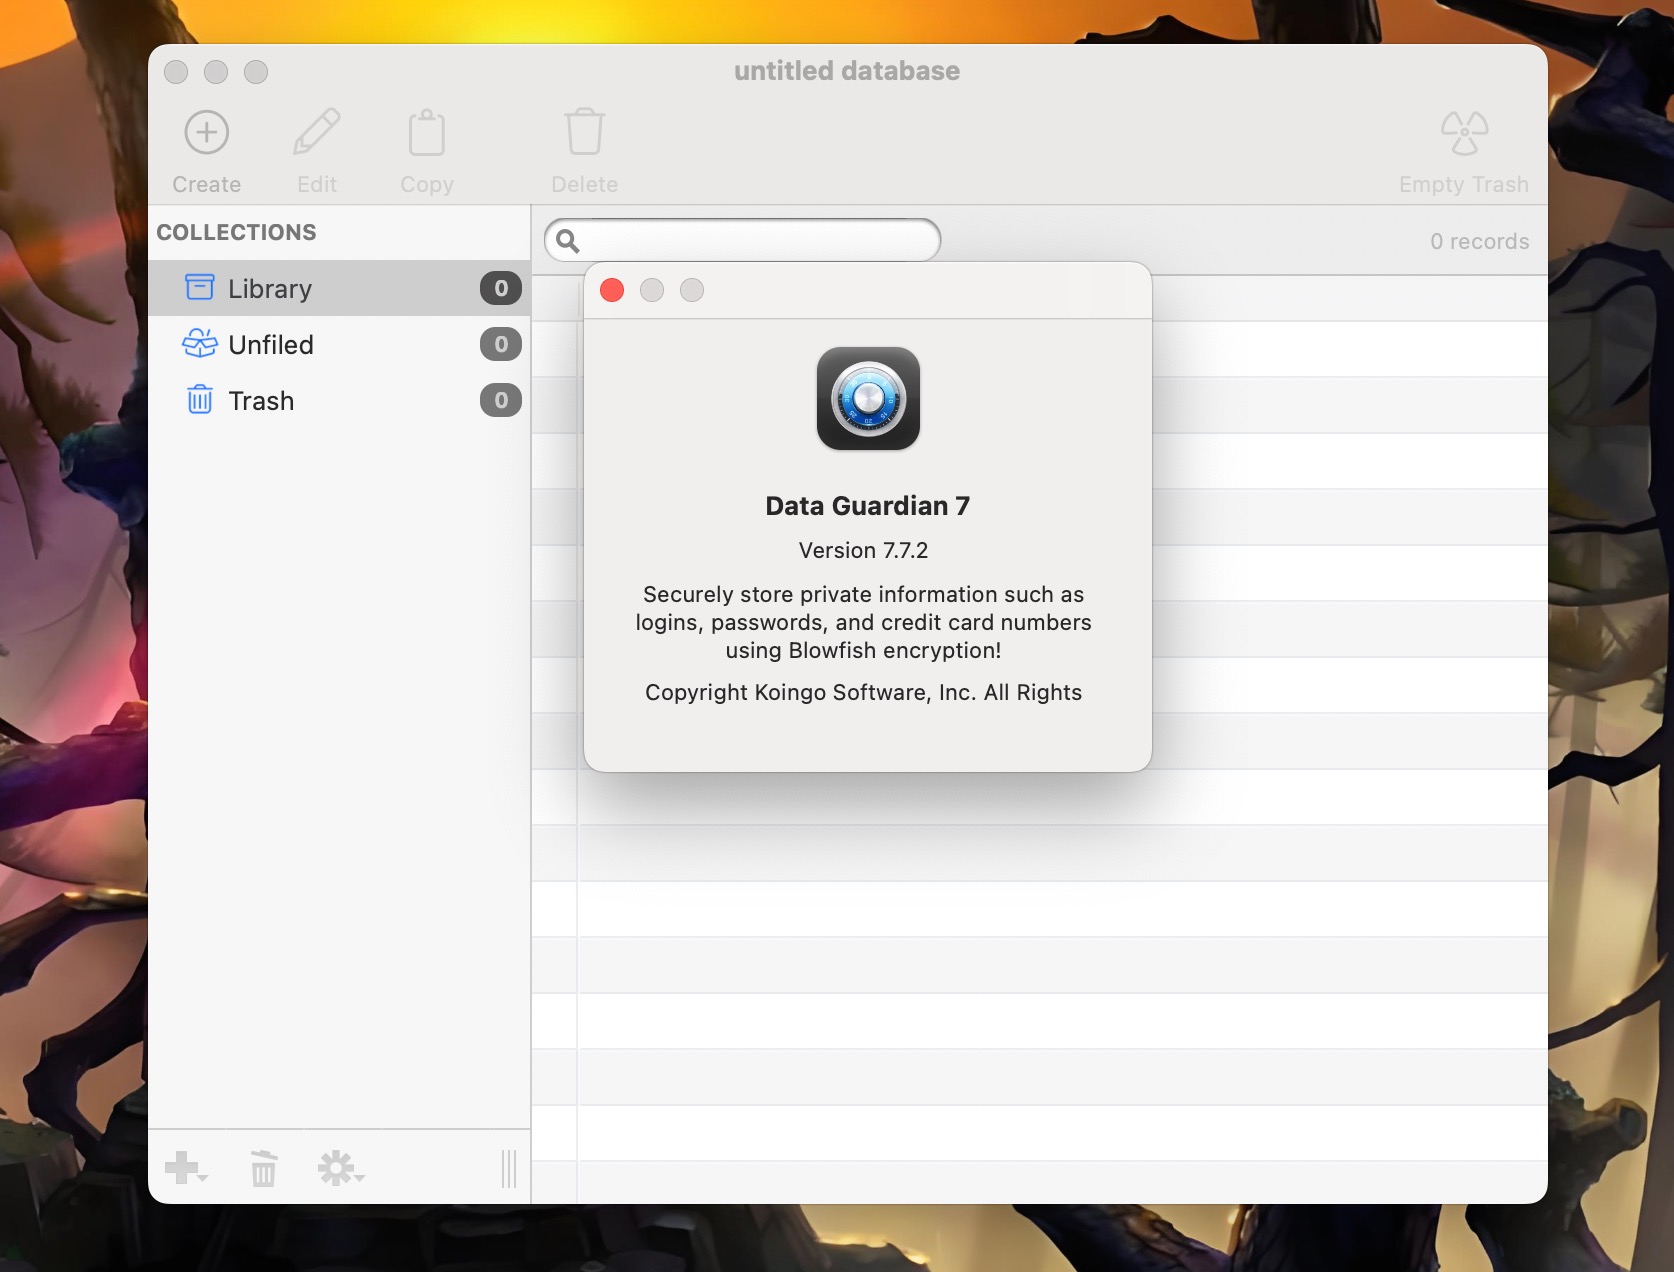Click the Library archive box icon

coord(200,287)
